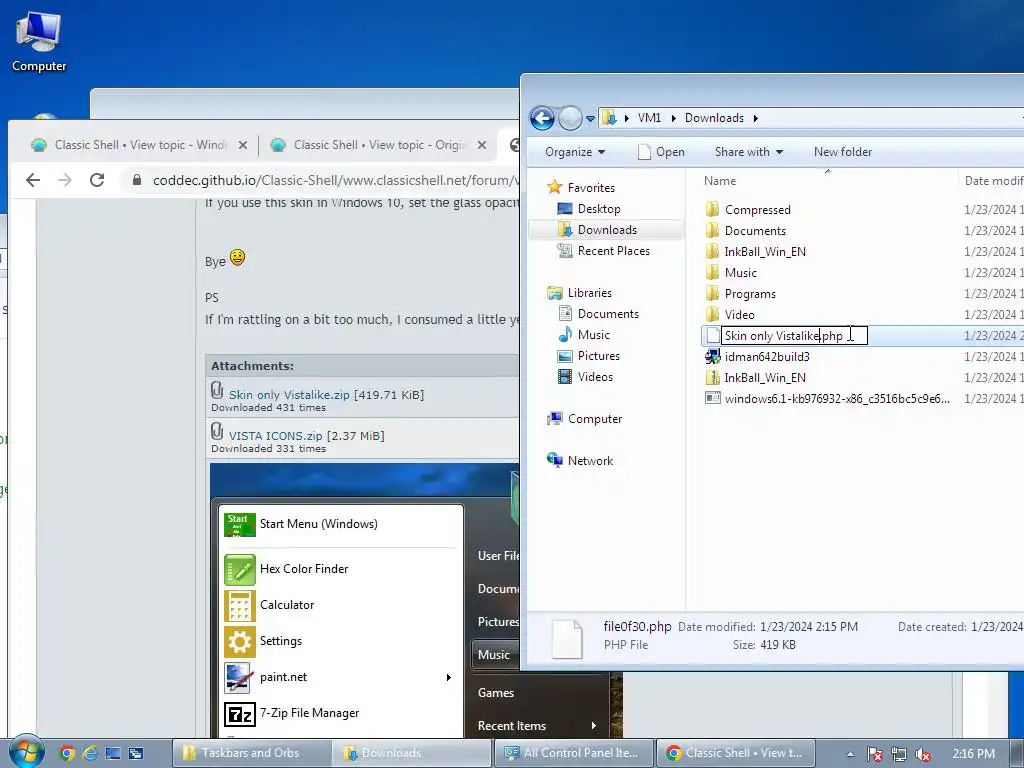Download Skin only Vistalike.zip attachment
The image size is (1024, 768).
pyautogui.click(x=289, y=395)
